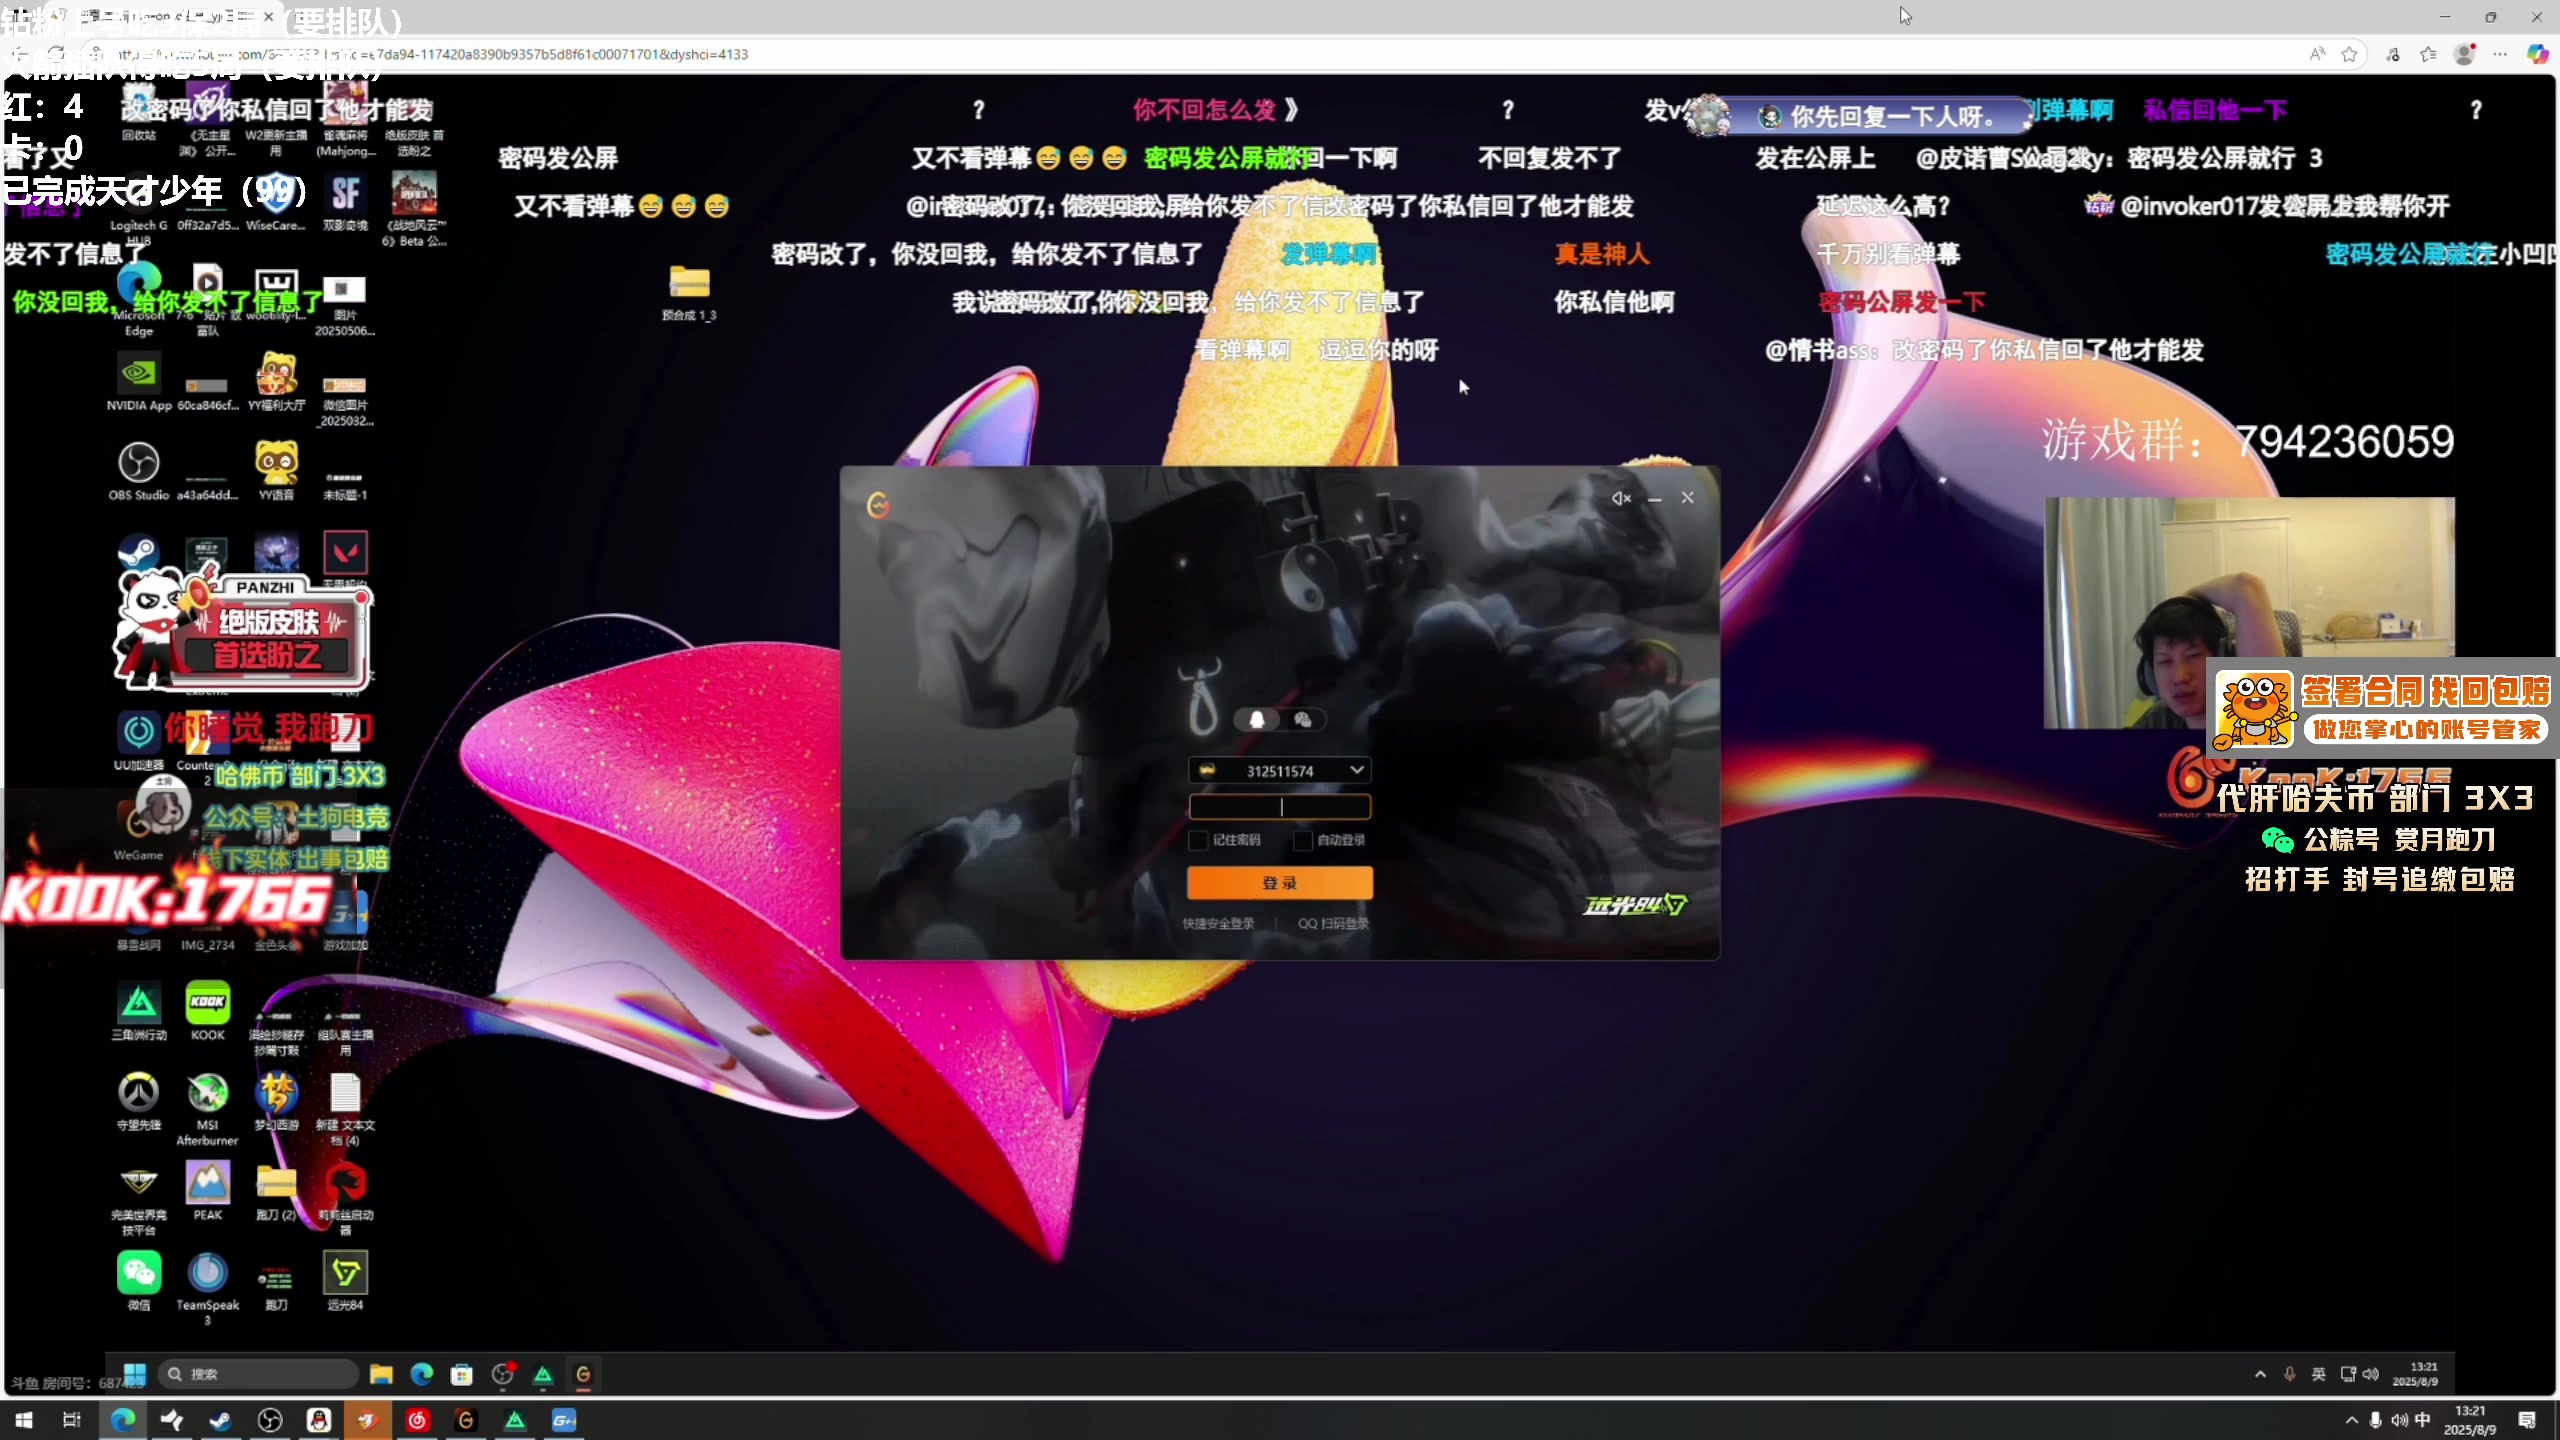The width and height of the screenshot is (2560, 1440).
Task: Open Steam from outer taskbar
Action: click(221, 1420)
